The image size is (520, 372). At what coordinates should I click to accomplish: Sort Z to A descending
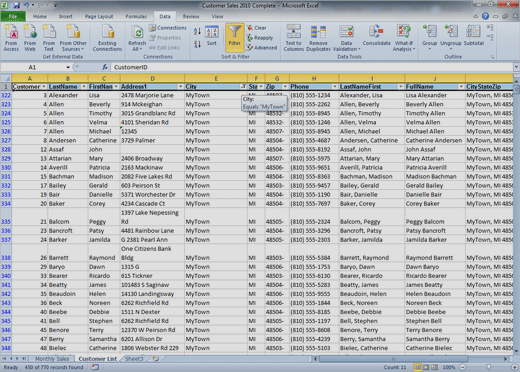click(x=197, y=44)
